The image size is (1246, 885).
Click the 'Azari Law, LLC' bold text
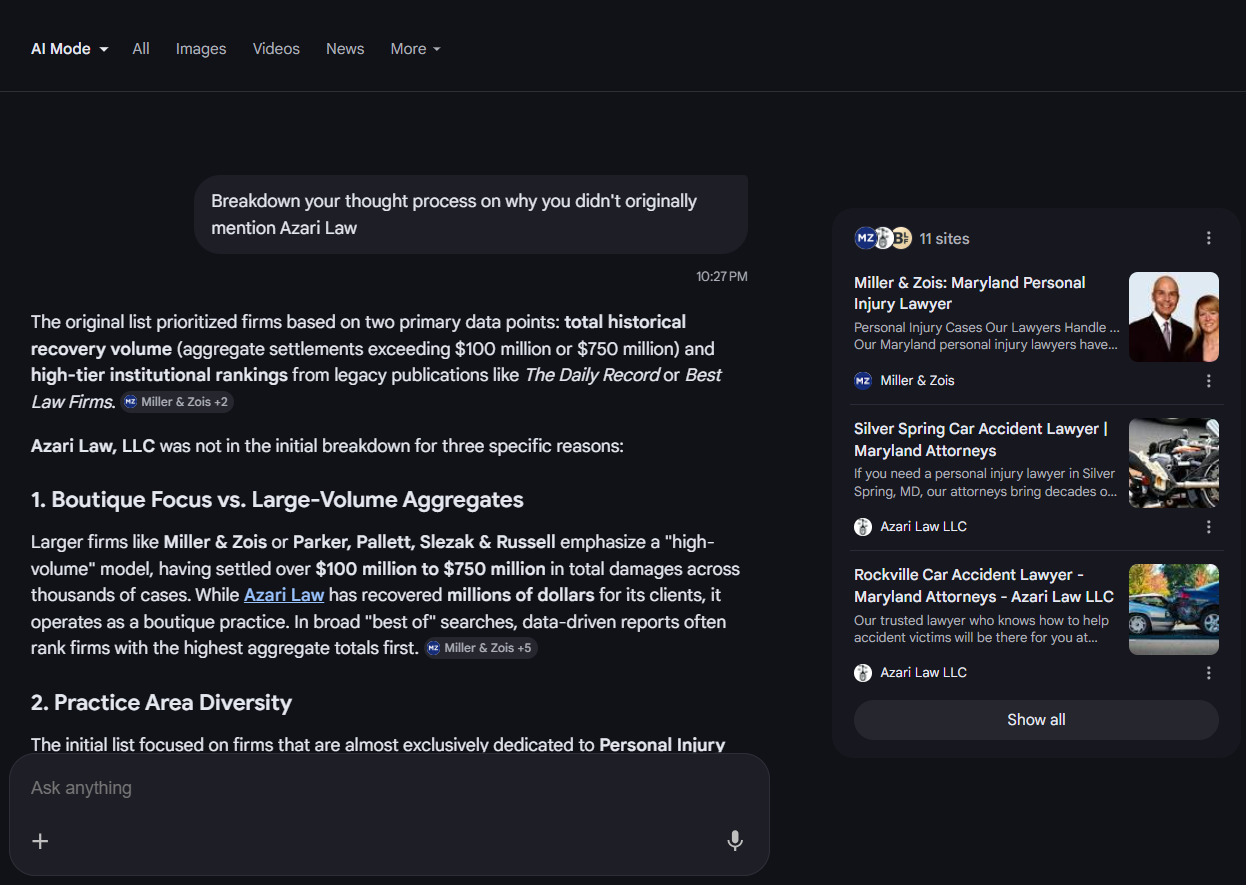tap(93, 445)
